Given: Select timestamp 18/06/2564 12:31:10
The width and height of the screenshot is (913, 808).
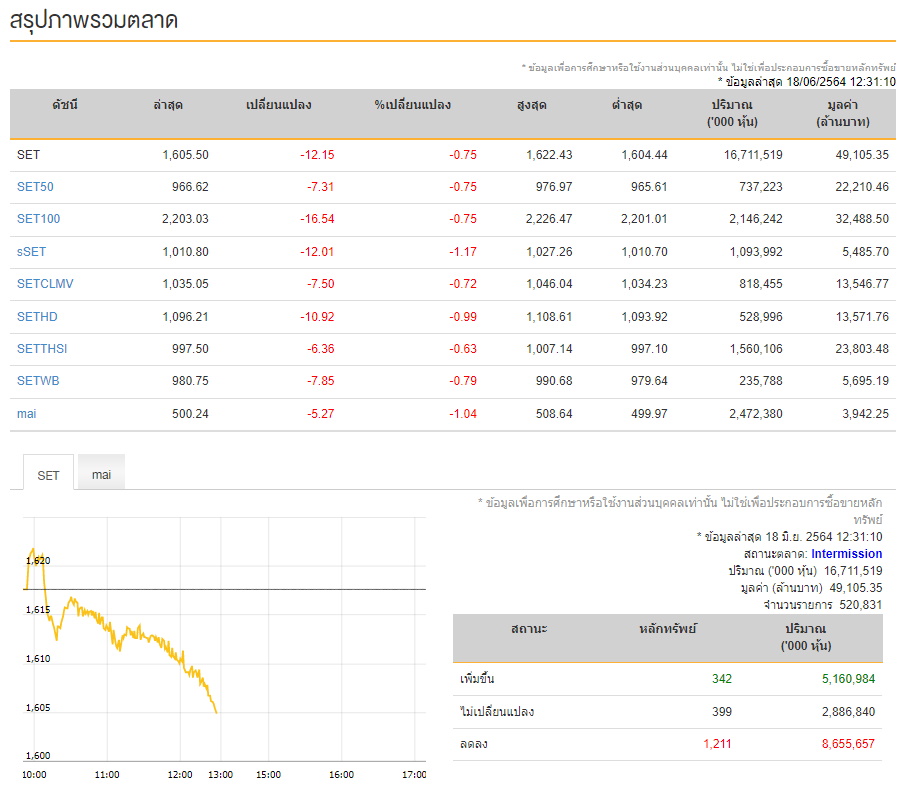Looking at the screenshot, I should (x=841, y=82).
